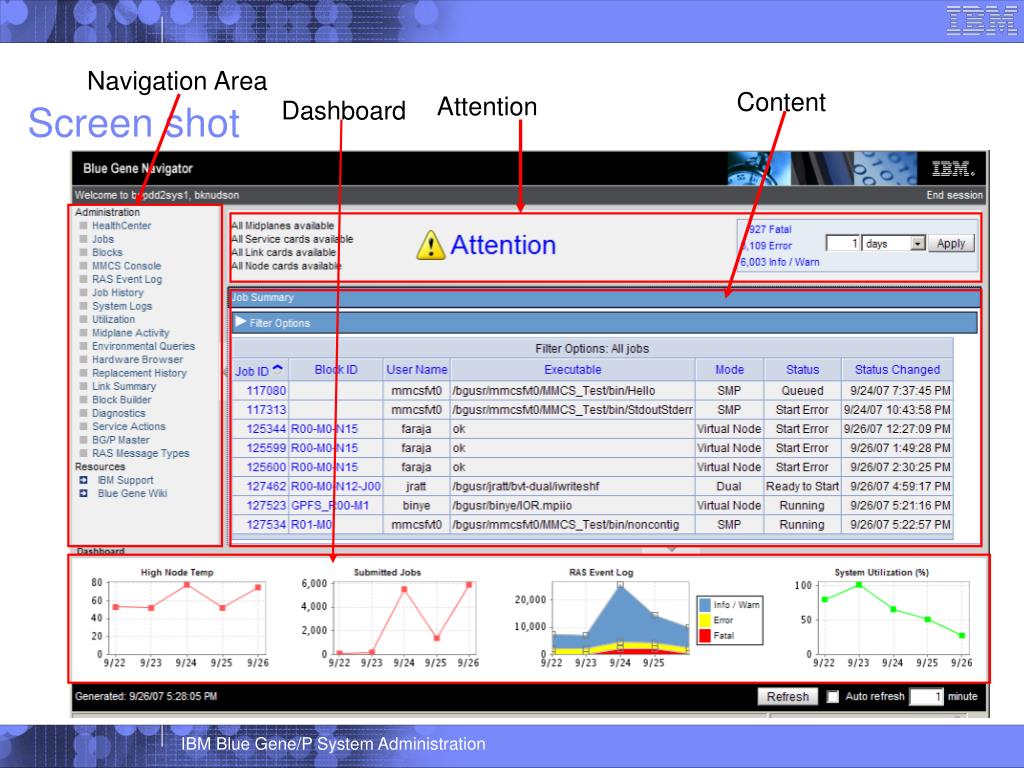Click the Blue Gene Wiki arrow icon
This screenshot has width=1024, height=768.
coord(83,493)
